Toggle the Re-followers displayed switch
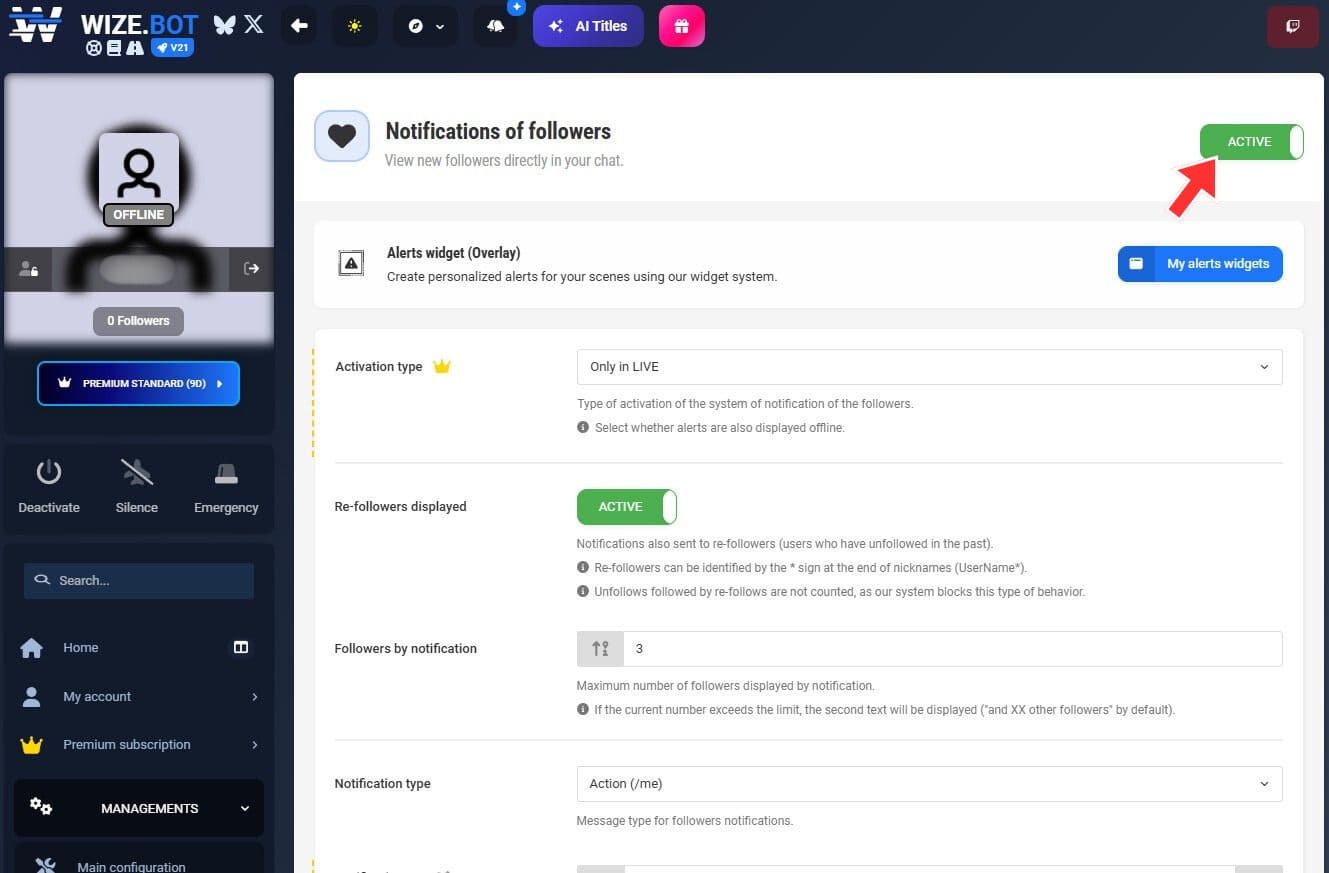1329x873 pixels. pyautogui.click(x=626, y=507)
